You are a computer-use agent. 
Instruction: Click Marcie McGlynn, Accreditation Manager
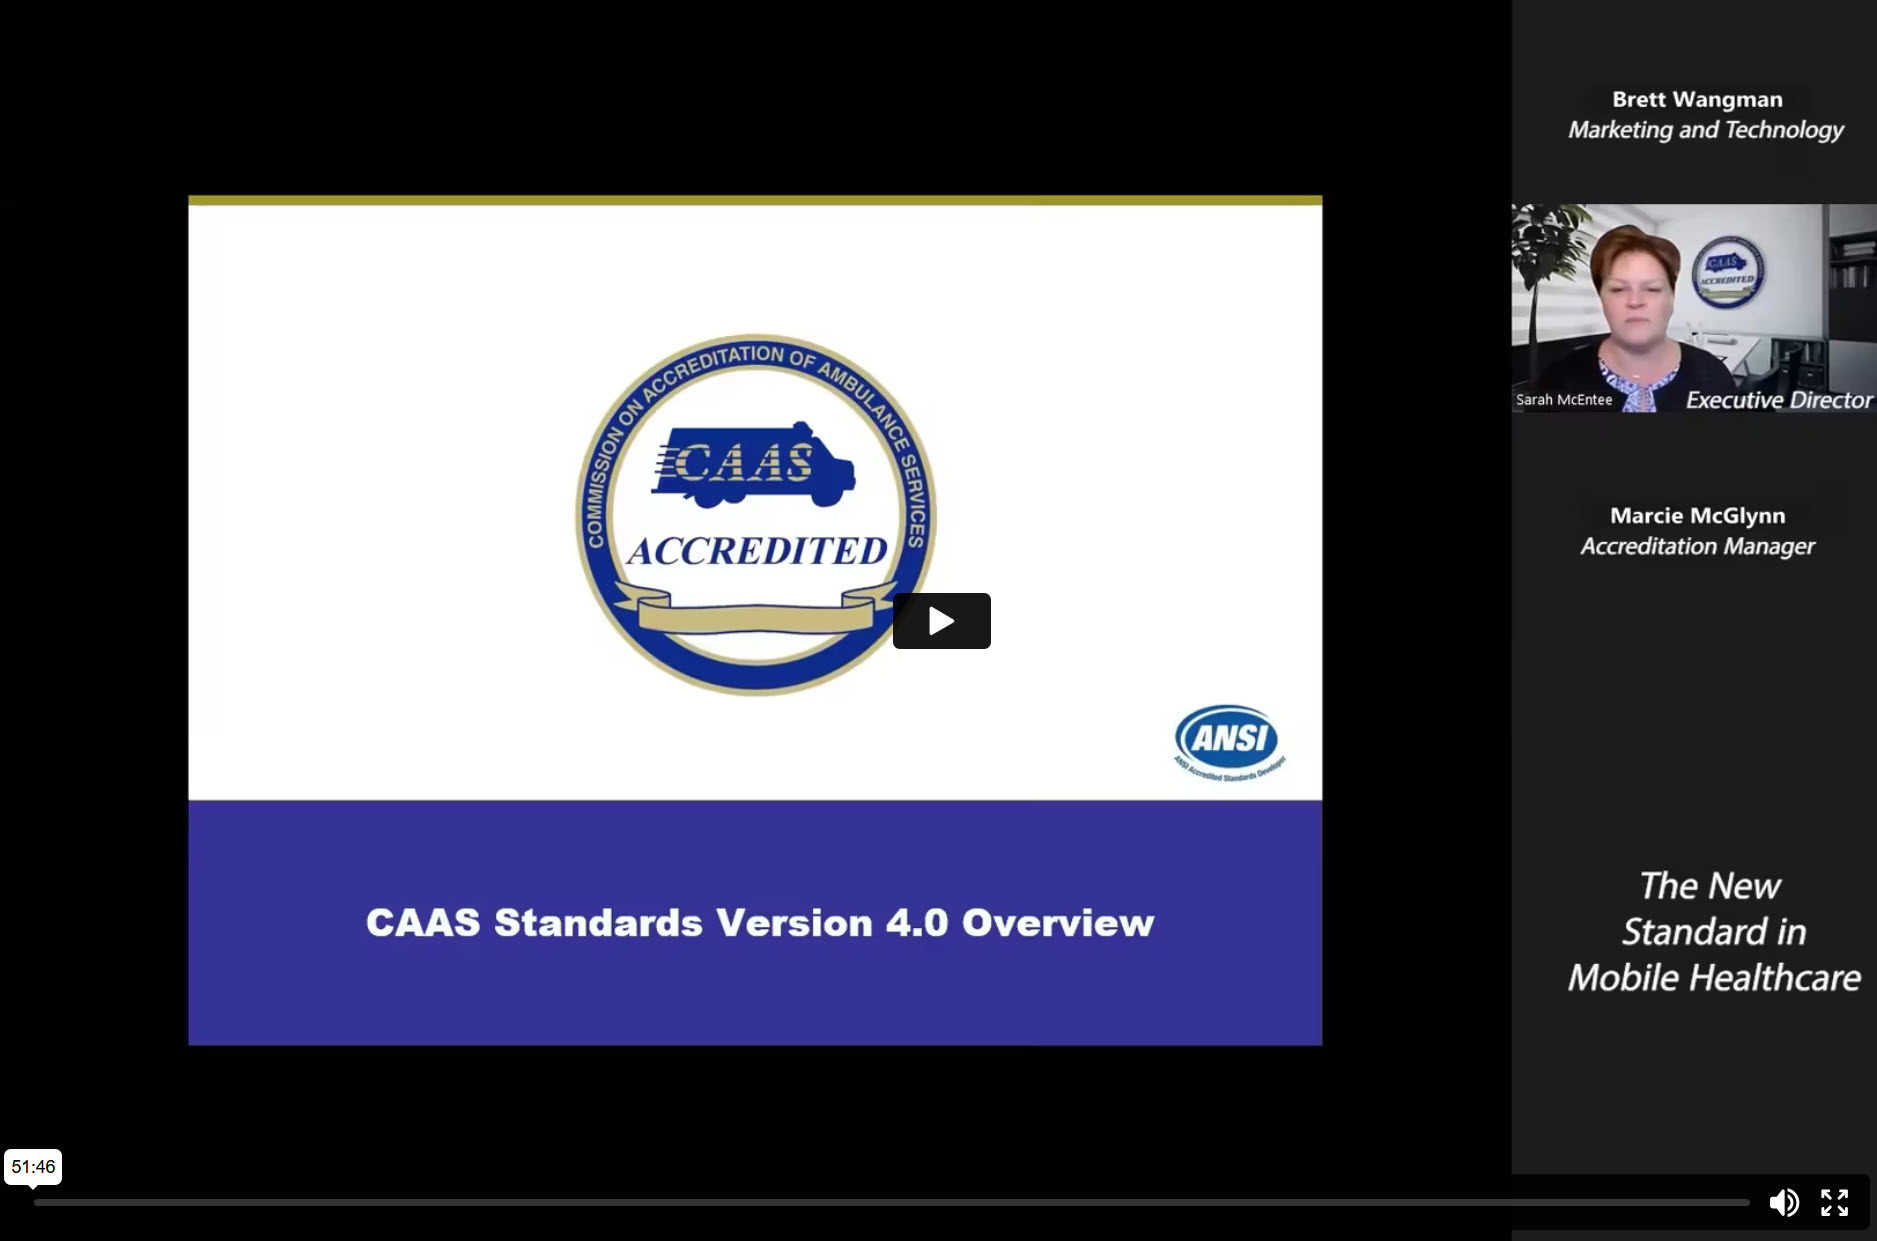[1696, 530]
